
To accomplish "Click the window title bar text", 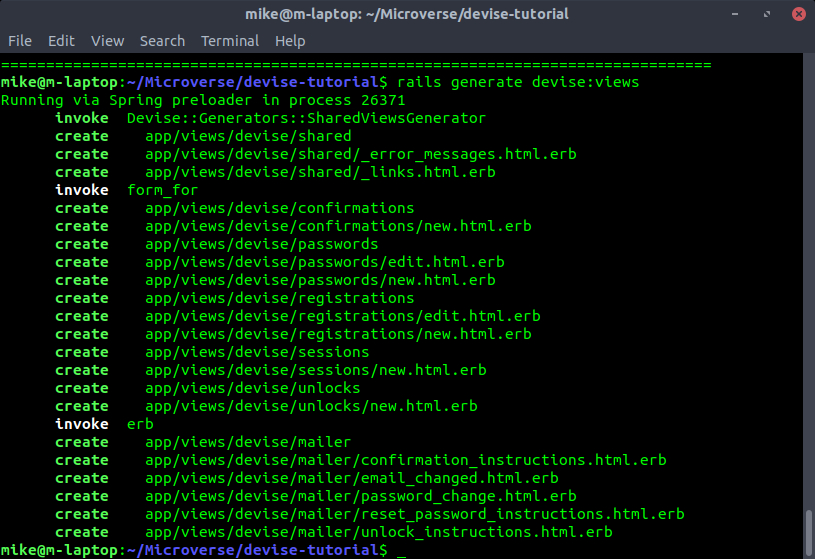I will tap(407, 14).
